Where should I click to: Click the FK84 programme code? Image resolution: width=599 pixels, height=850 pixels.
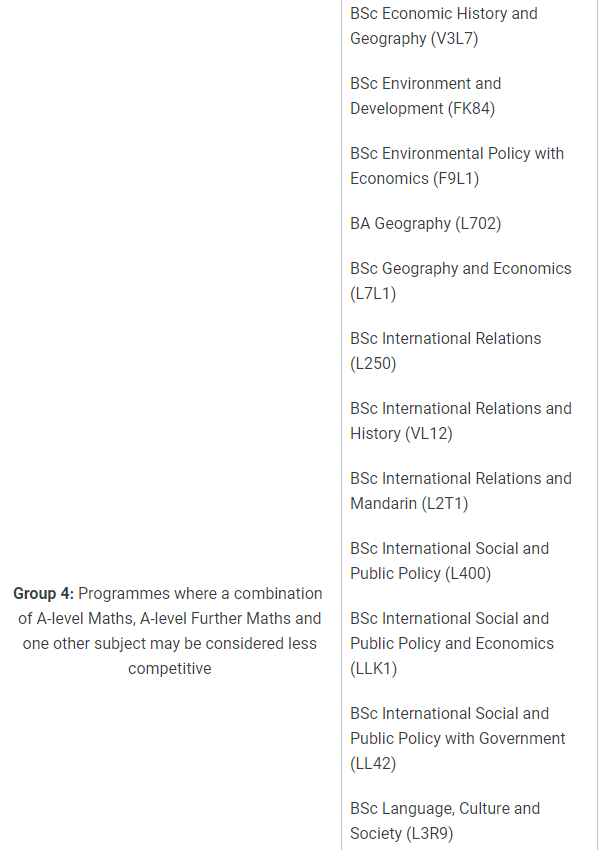coord(471,108)
